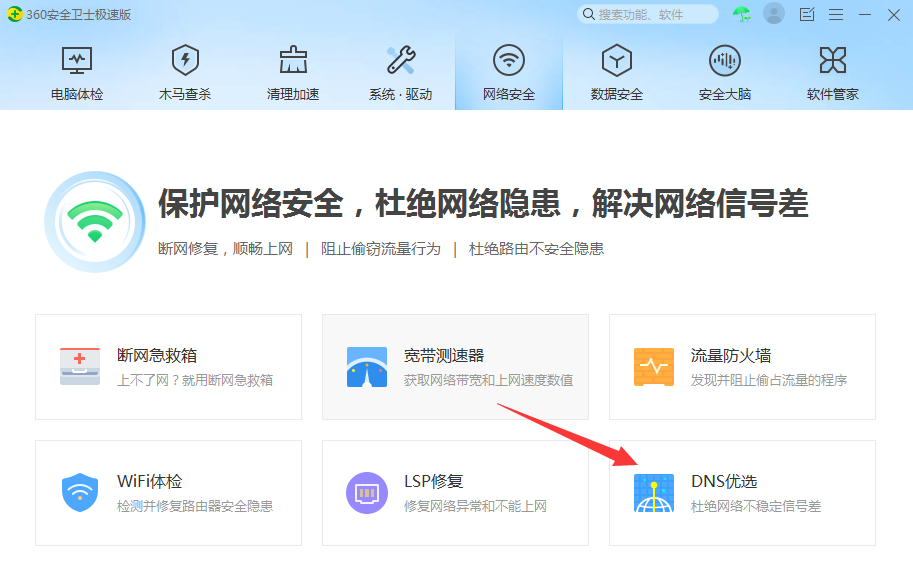Open the user avatar account icon
The width and height of the screenshot is (913, 573).
pyautogui.click(x=774, y=13)
